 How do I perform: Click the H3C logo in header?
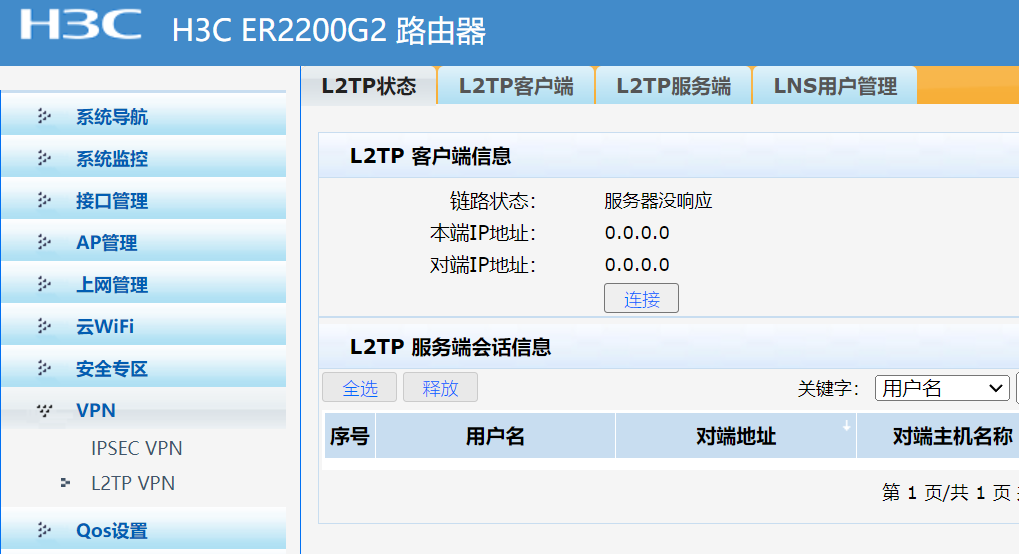click(x=81, y=25)
